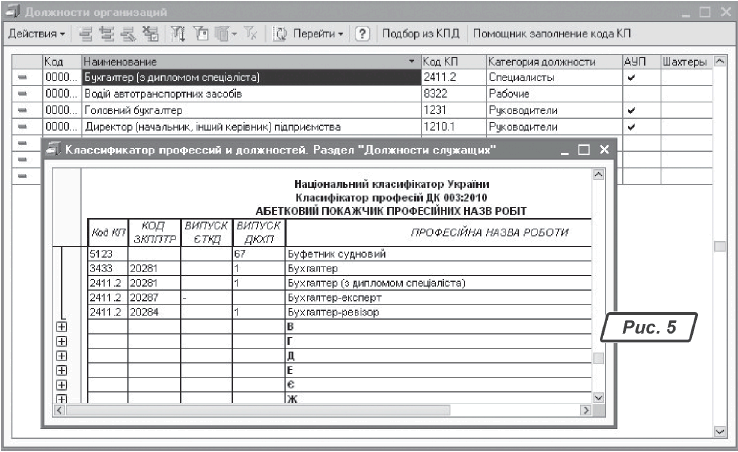
Task: Click the first filter funnel toolbar icon
Action: tap(173, 34)
